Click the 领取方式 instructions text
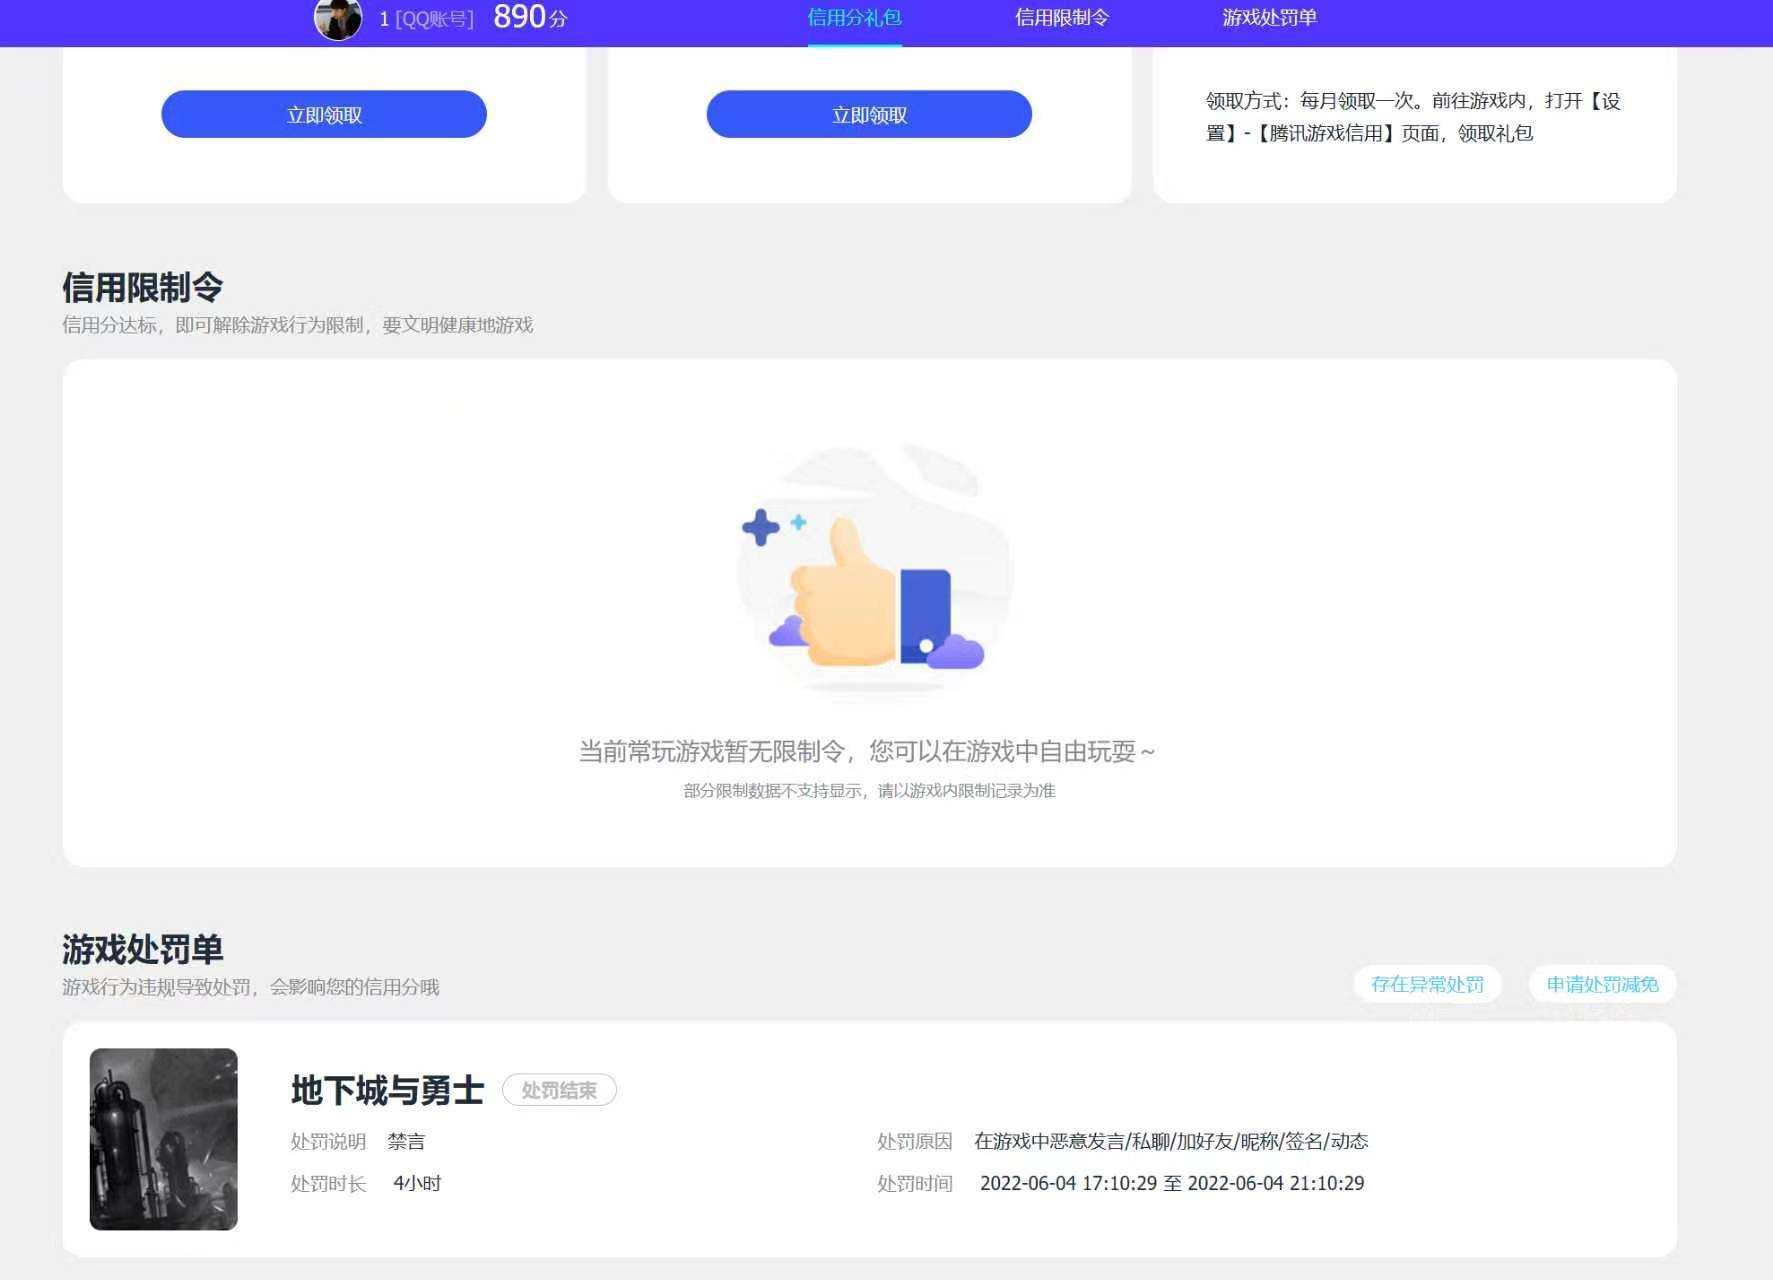Viewport: 1773px width, 1280px height. (1413, 117)
